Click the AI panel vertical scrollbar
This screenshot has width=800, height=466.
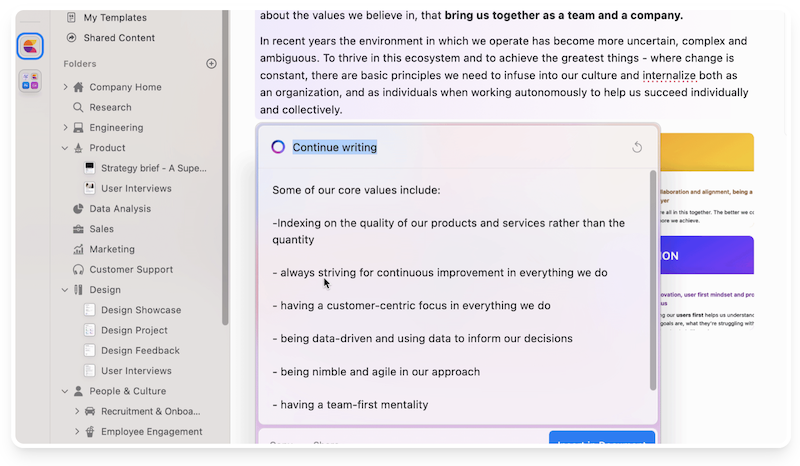(x=653, y=280)
